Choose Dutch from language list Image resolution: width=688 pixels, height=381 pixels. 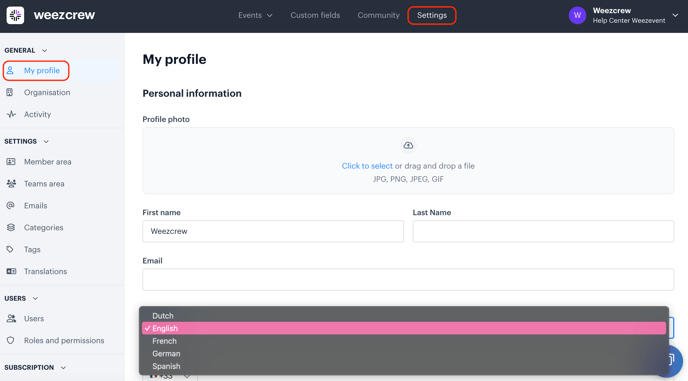pyautogui.click(x=404, y=316)
